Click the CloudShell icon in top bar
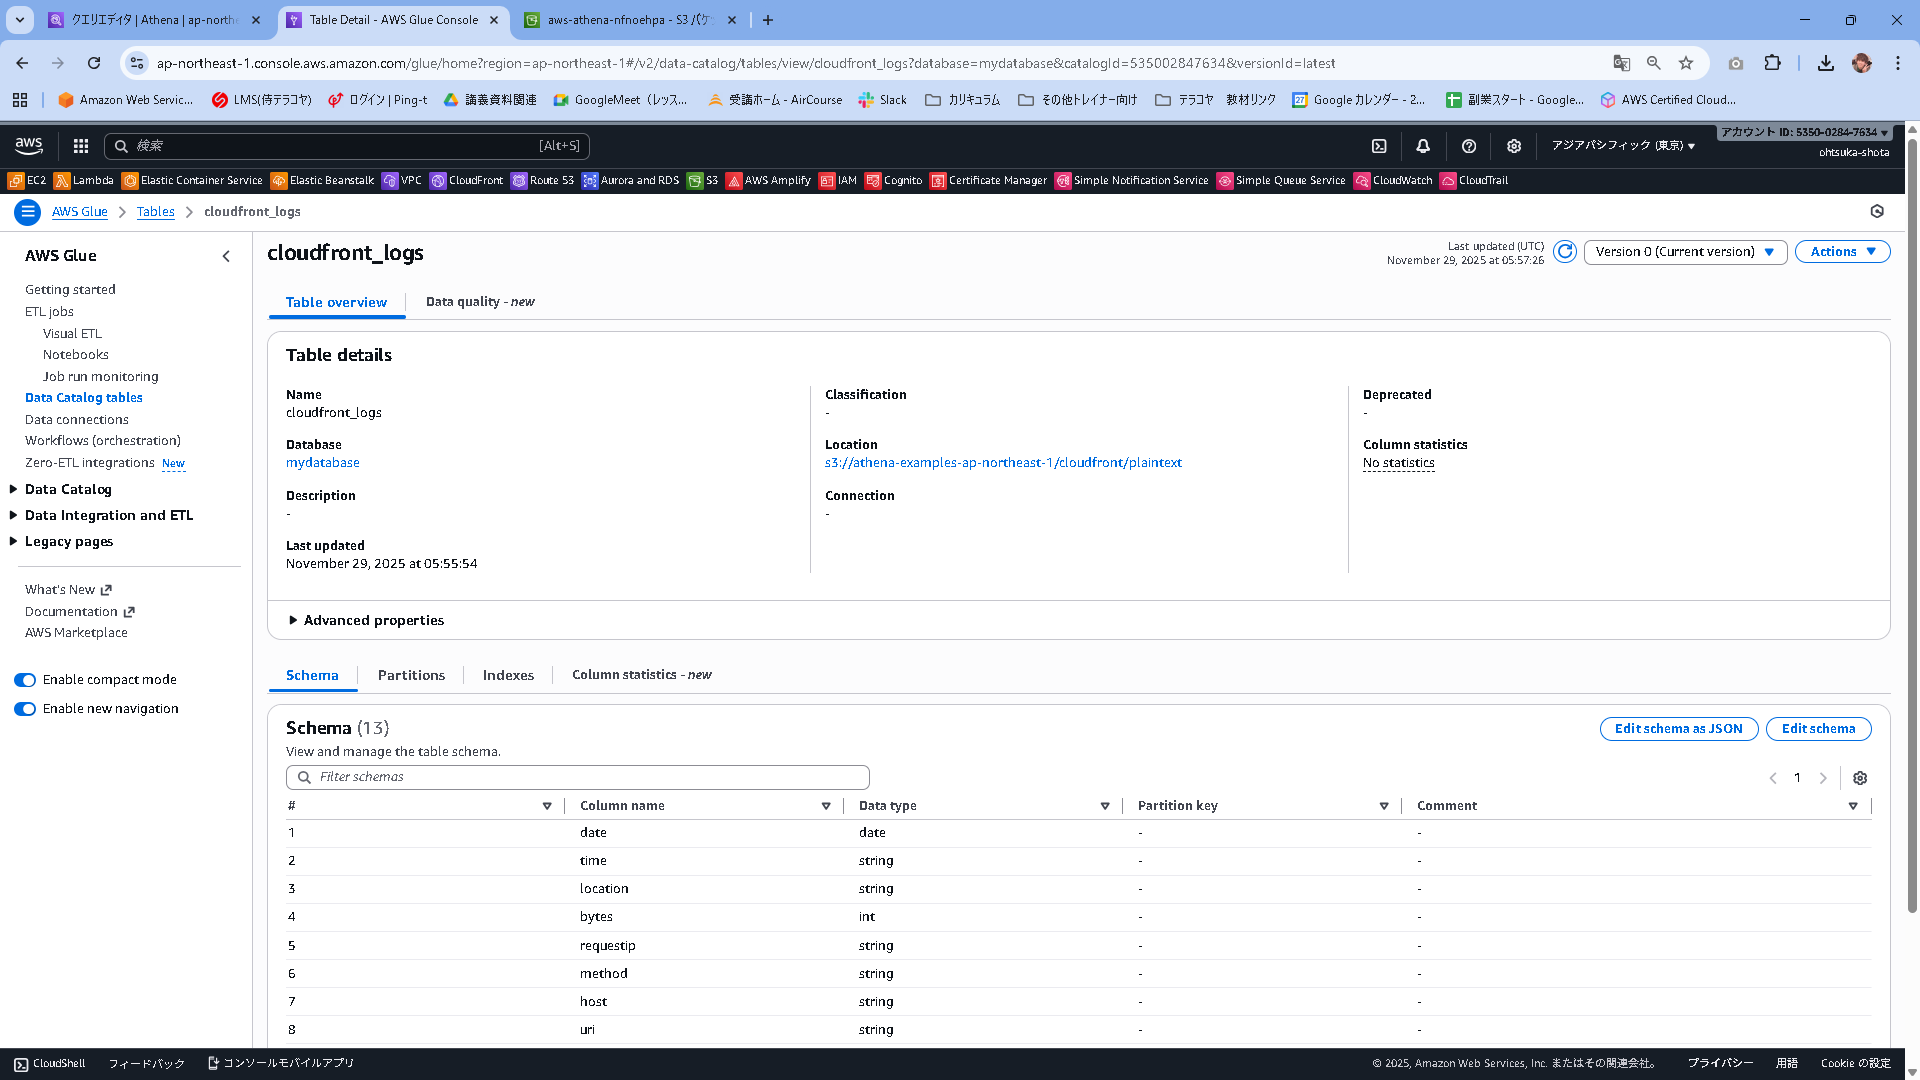1920x1080 pixels. pyautogui.click(x=1379, y=146)
